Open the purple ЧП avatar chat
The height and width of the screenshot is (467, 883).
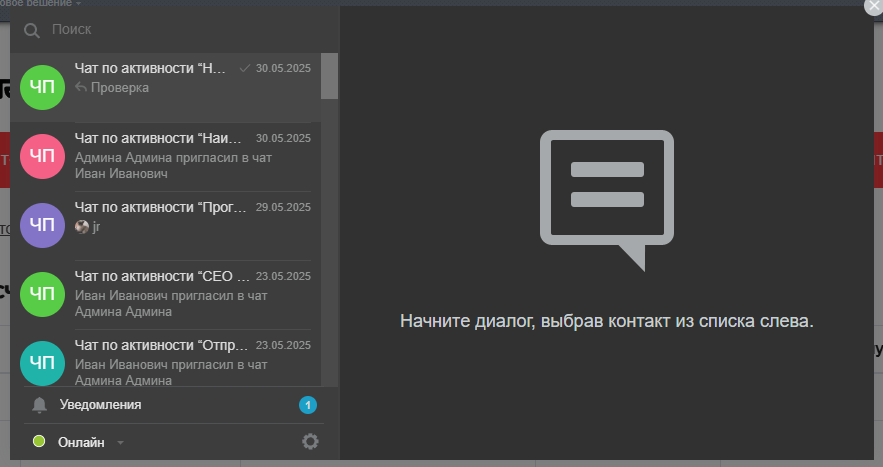click(42, 225)
